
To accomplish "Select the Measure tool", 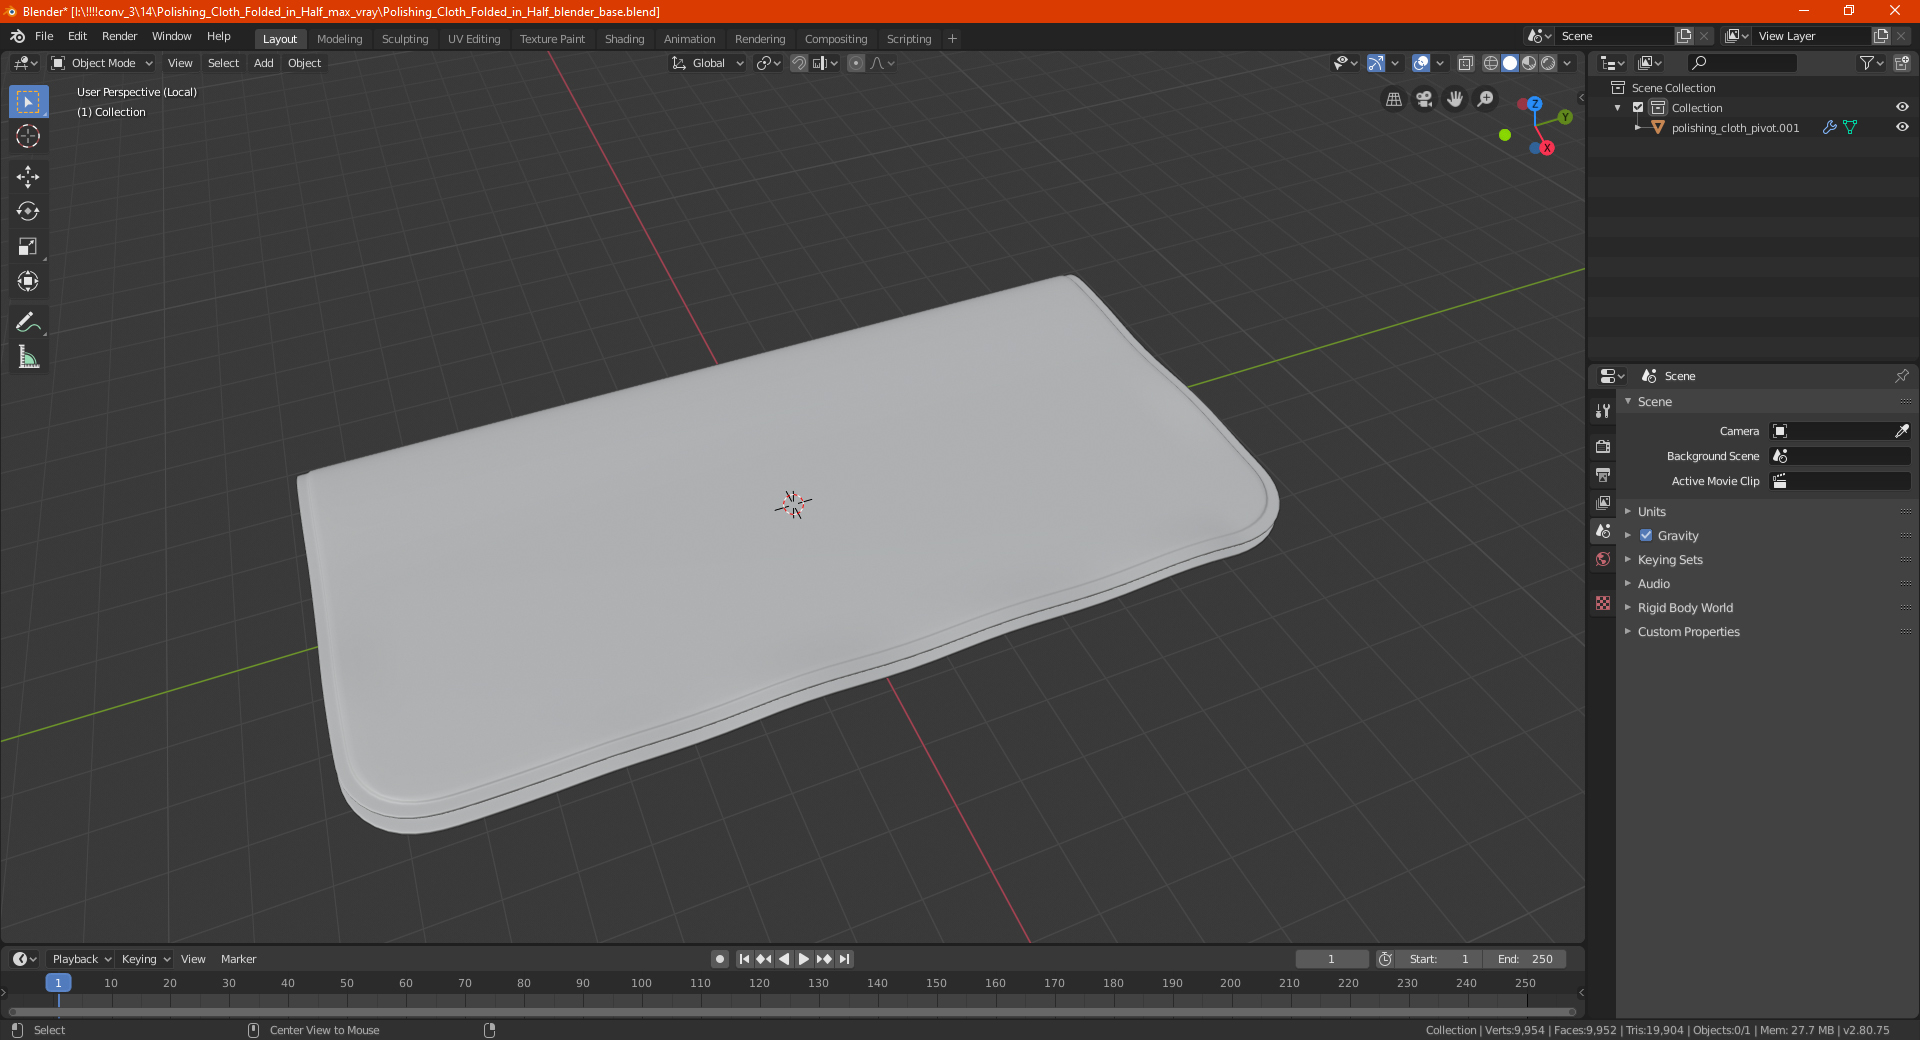I will 28,357.
